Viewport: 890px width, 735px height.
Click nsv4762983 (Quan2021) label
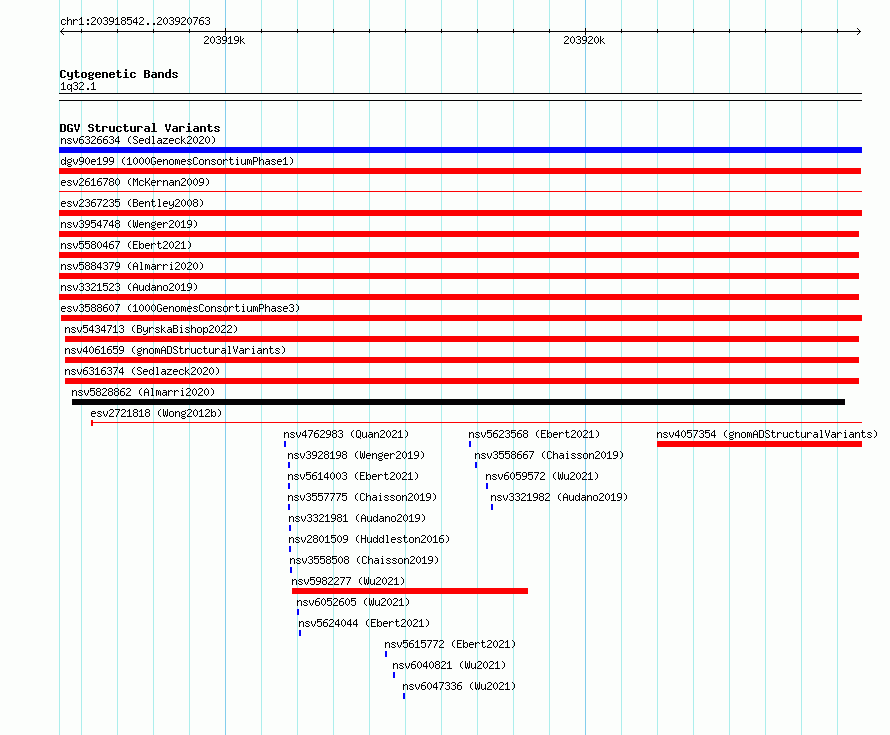pyautogui.click(x=346, y=434)
